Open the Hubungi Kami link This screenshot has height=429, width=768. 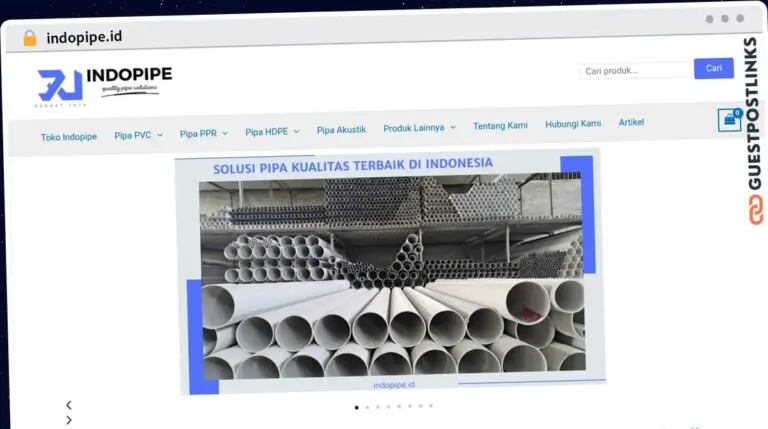(573, 124)
